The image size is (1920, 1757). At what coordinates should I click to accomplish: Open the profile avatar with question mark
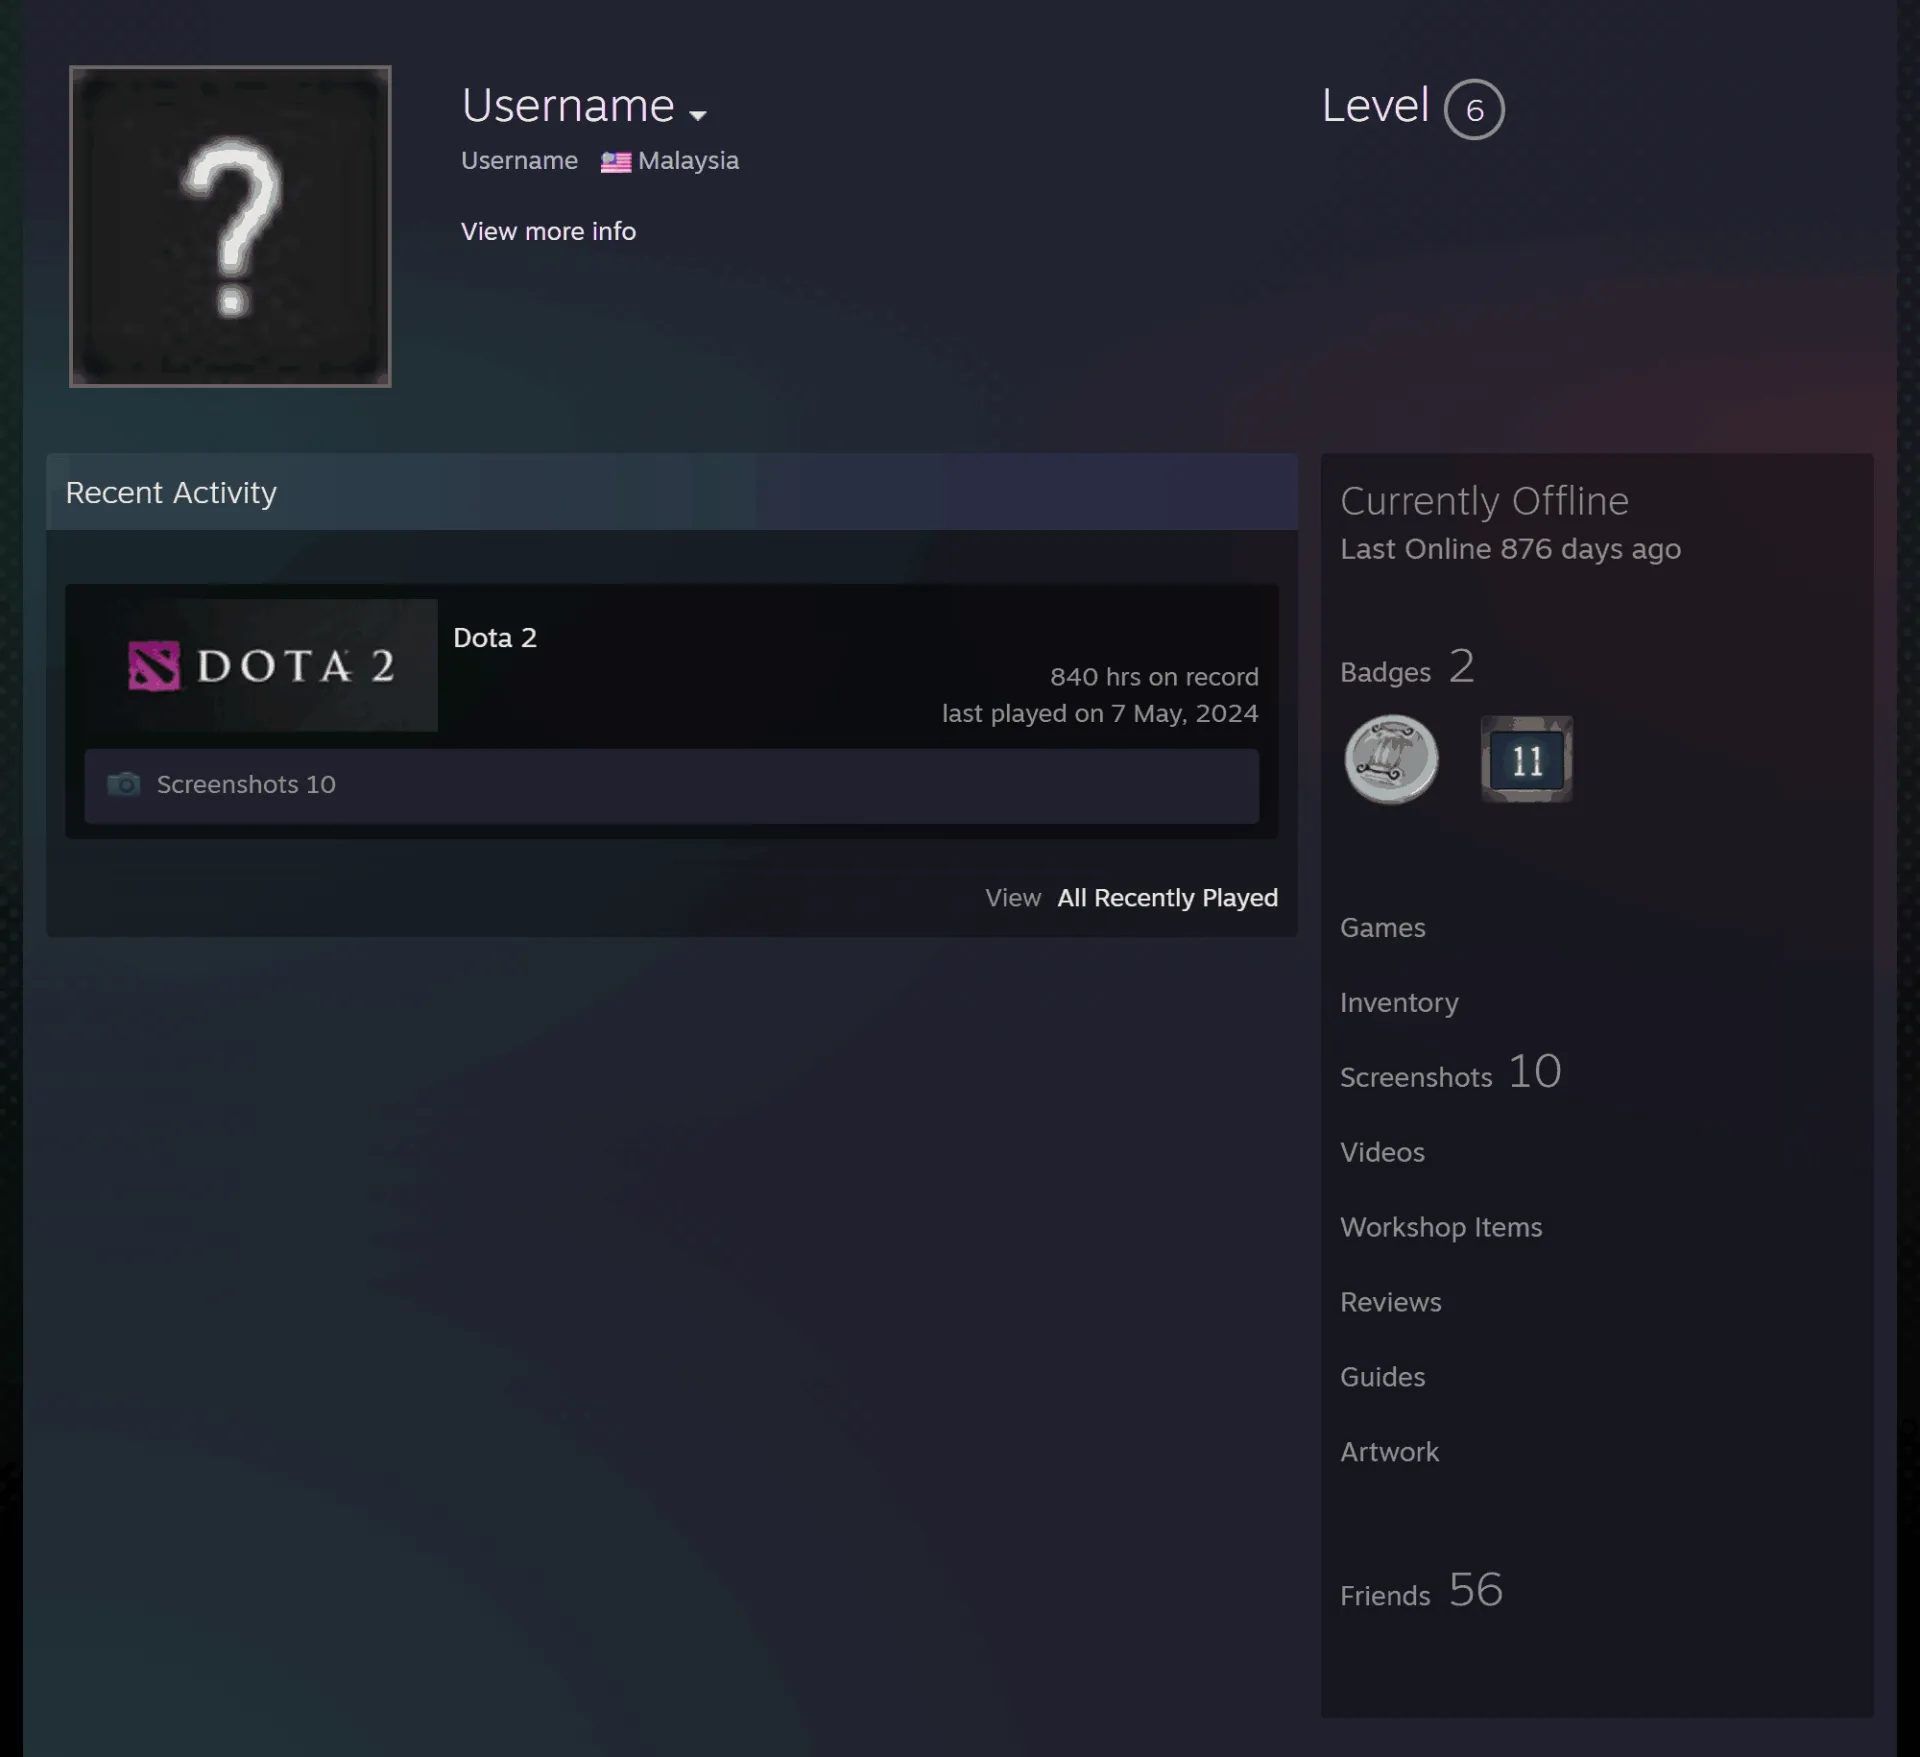point(230,226)
